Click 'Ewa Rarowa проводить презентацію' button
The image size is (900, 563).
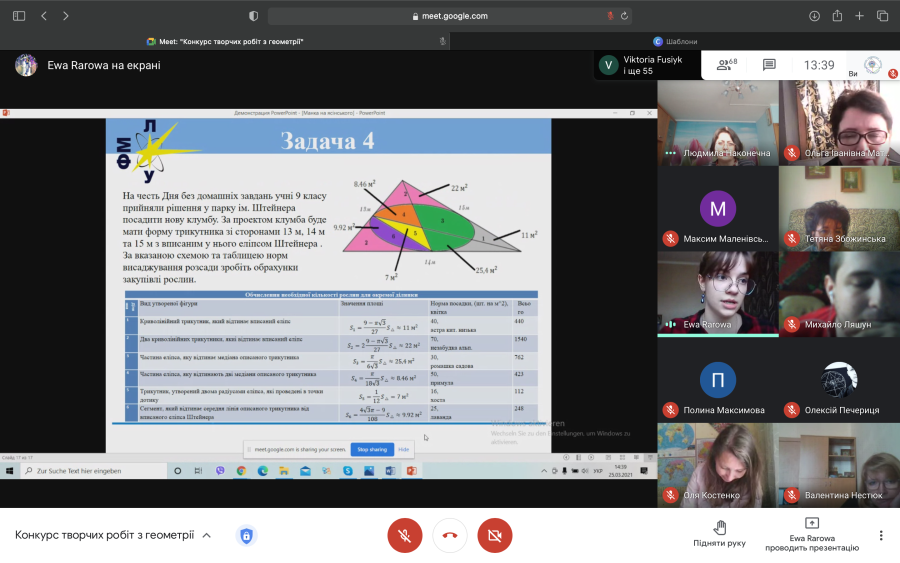(812, 534)
